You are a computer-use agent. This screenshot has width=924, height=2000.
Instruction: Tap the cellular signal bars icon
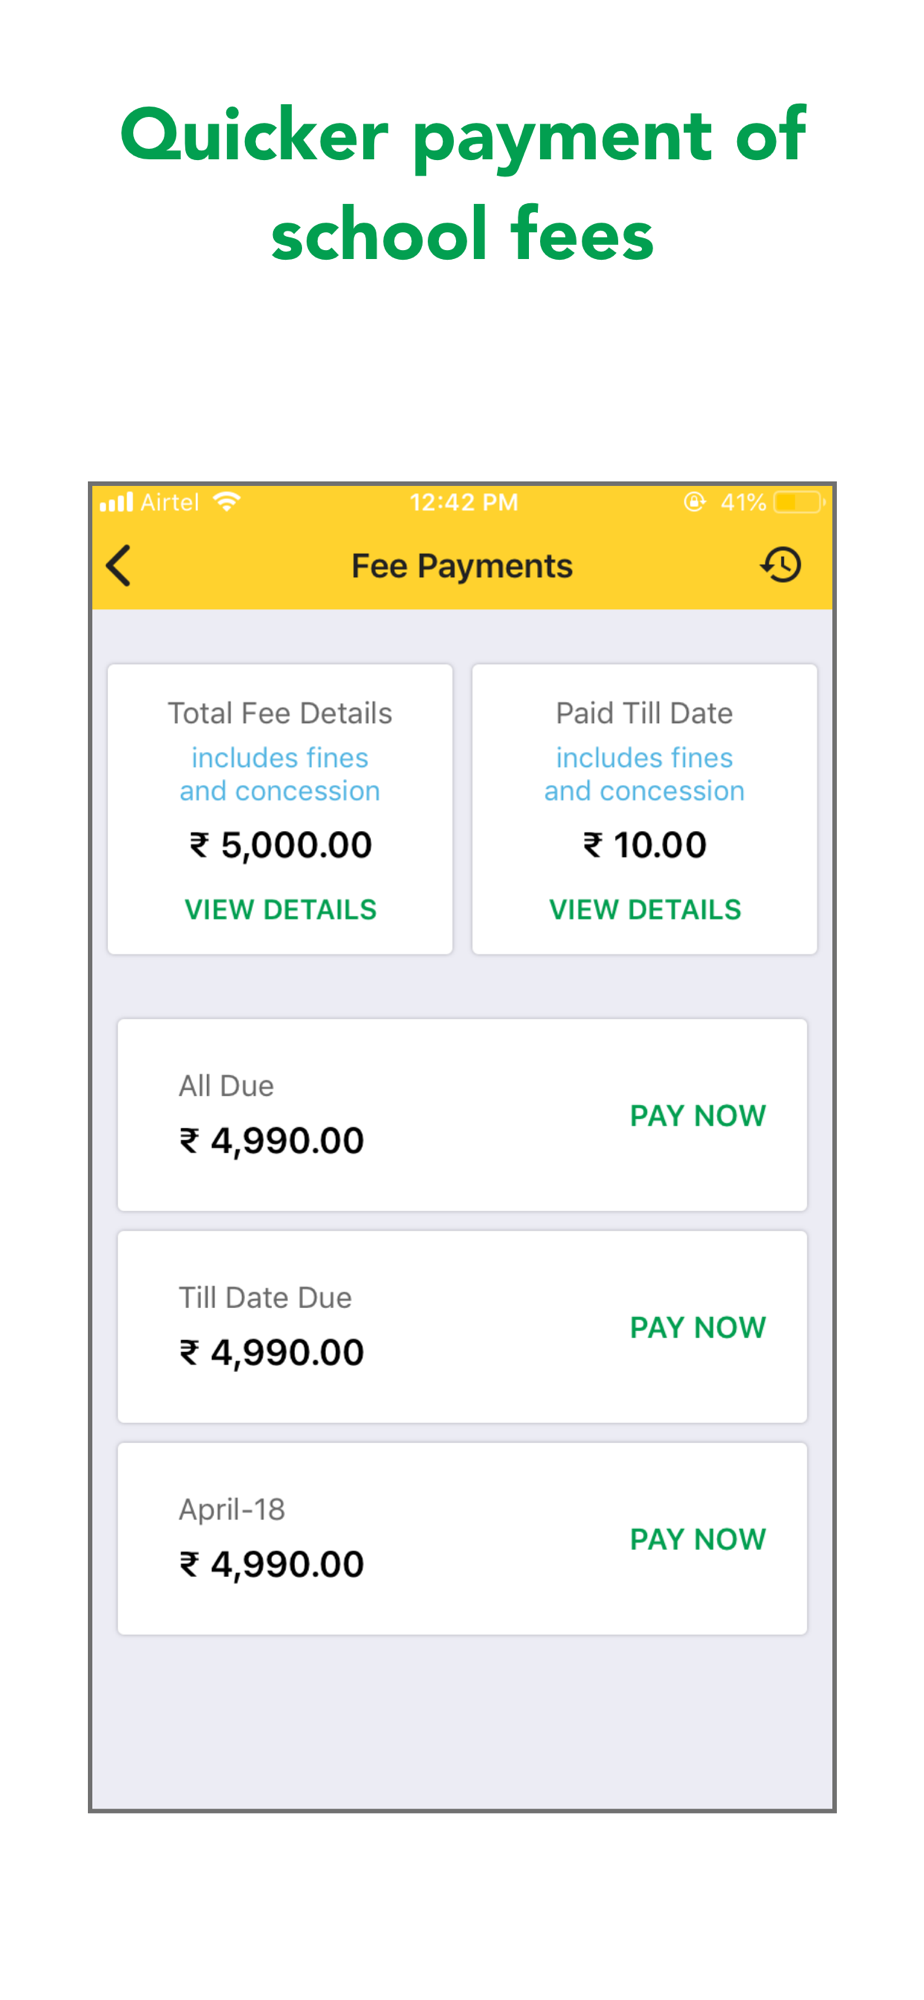(116, 502)
